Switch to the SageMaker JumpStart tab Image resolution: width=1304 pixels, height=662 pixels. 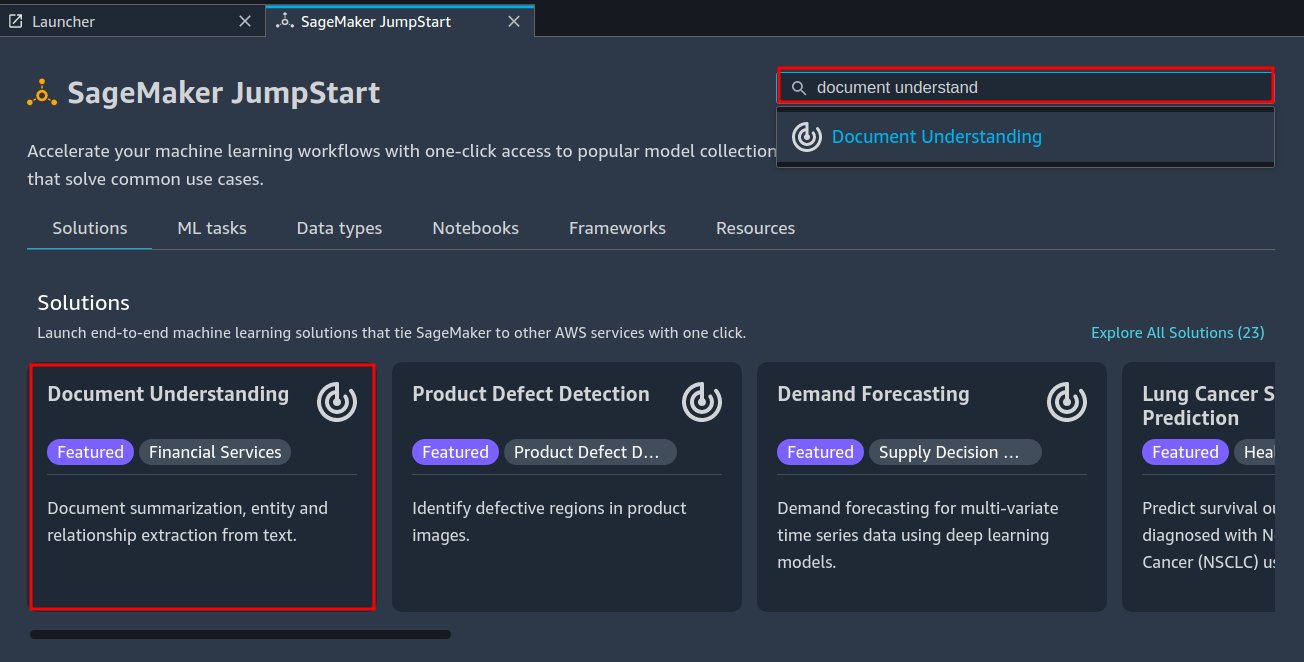(400, 21)
